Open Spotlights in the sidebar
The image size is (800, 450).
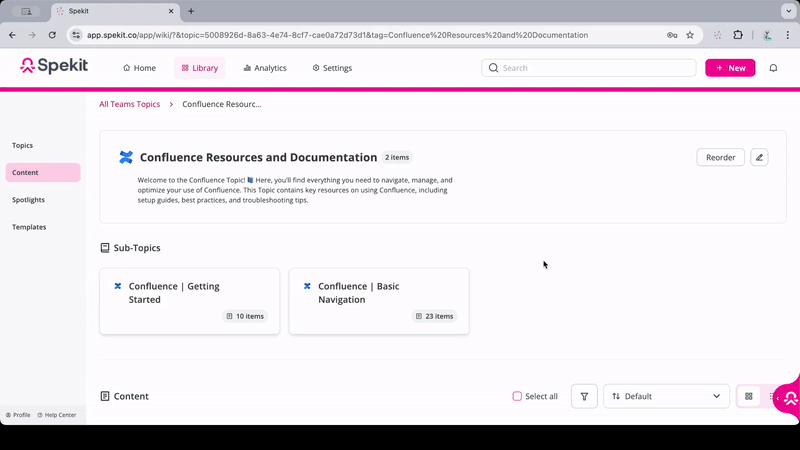[29, 200]
